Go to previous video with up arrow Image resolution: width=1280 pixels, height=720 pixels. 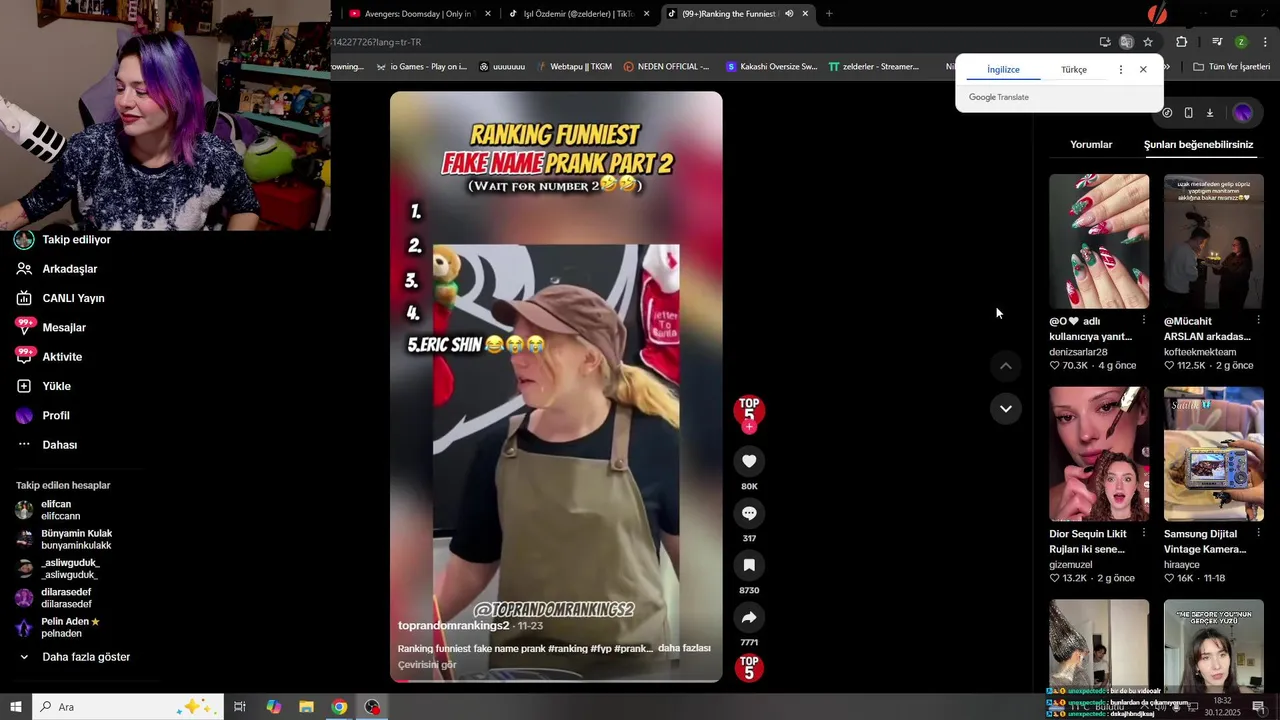pos(1006,366)
